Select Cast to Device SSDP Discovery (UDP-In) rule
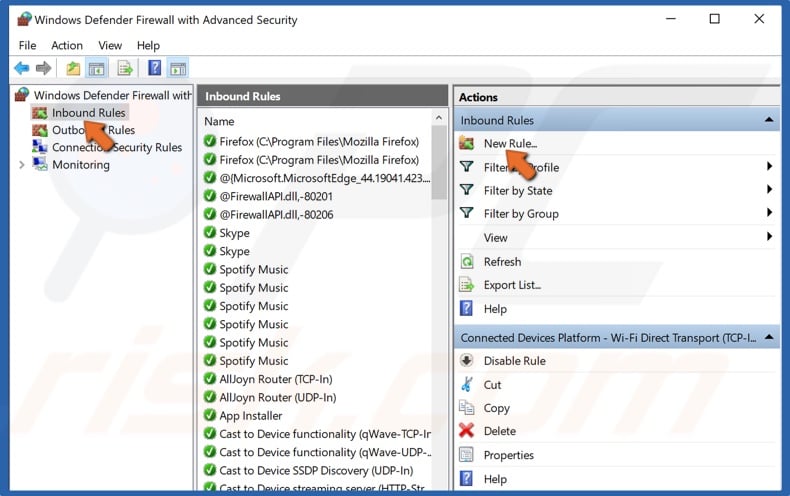 pos(317,470)
